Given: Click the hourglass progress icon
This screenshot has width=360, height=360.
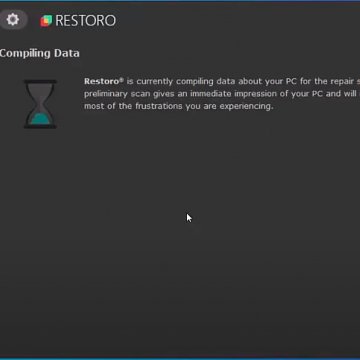Looking at the screenshot, I should (40, 104).
